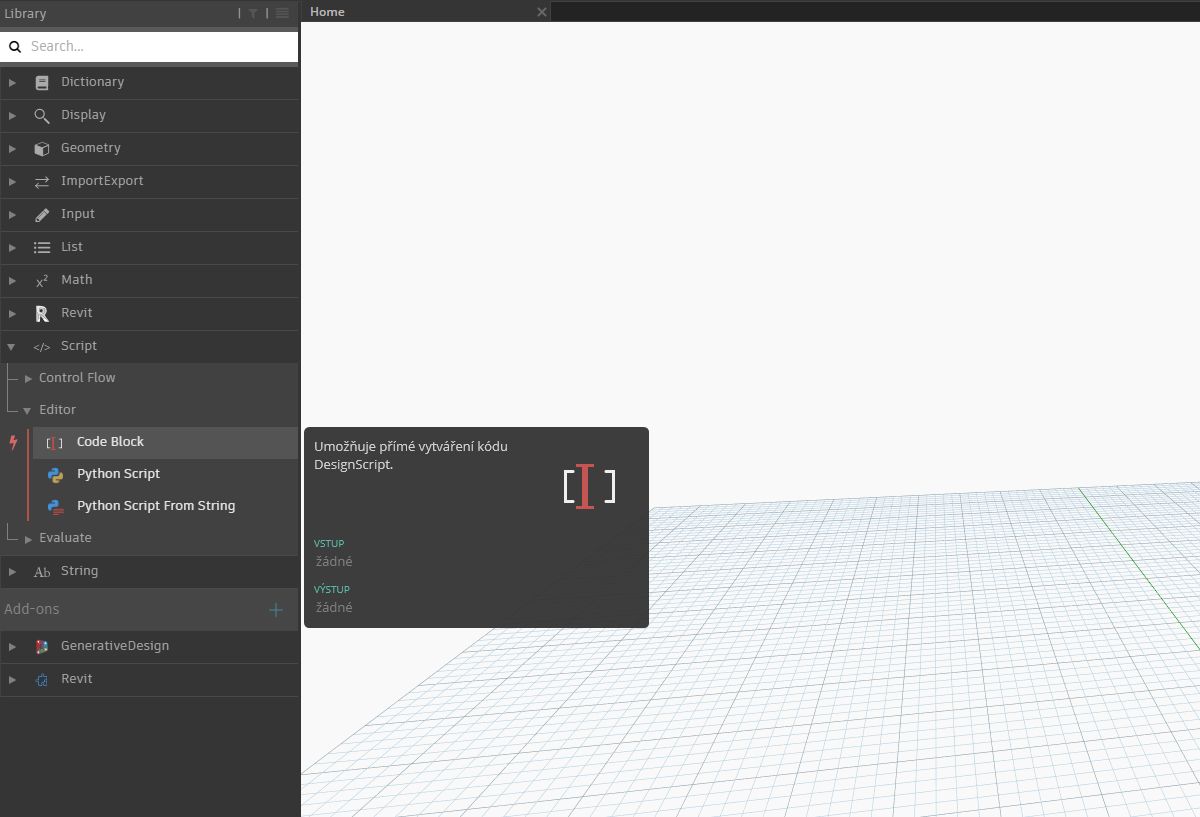Select the Math category label
This screenshot has width=1200, height=817.
coord(76,280)
